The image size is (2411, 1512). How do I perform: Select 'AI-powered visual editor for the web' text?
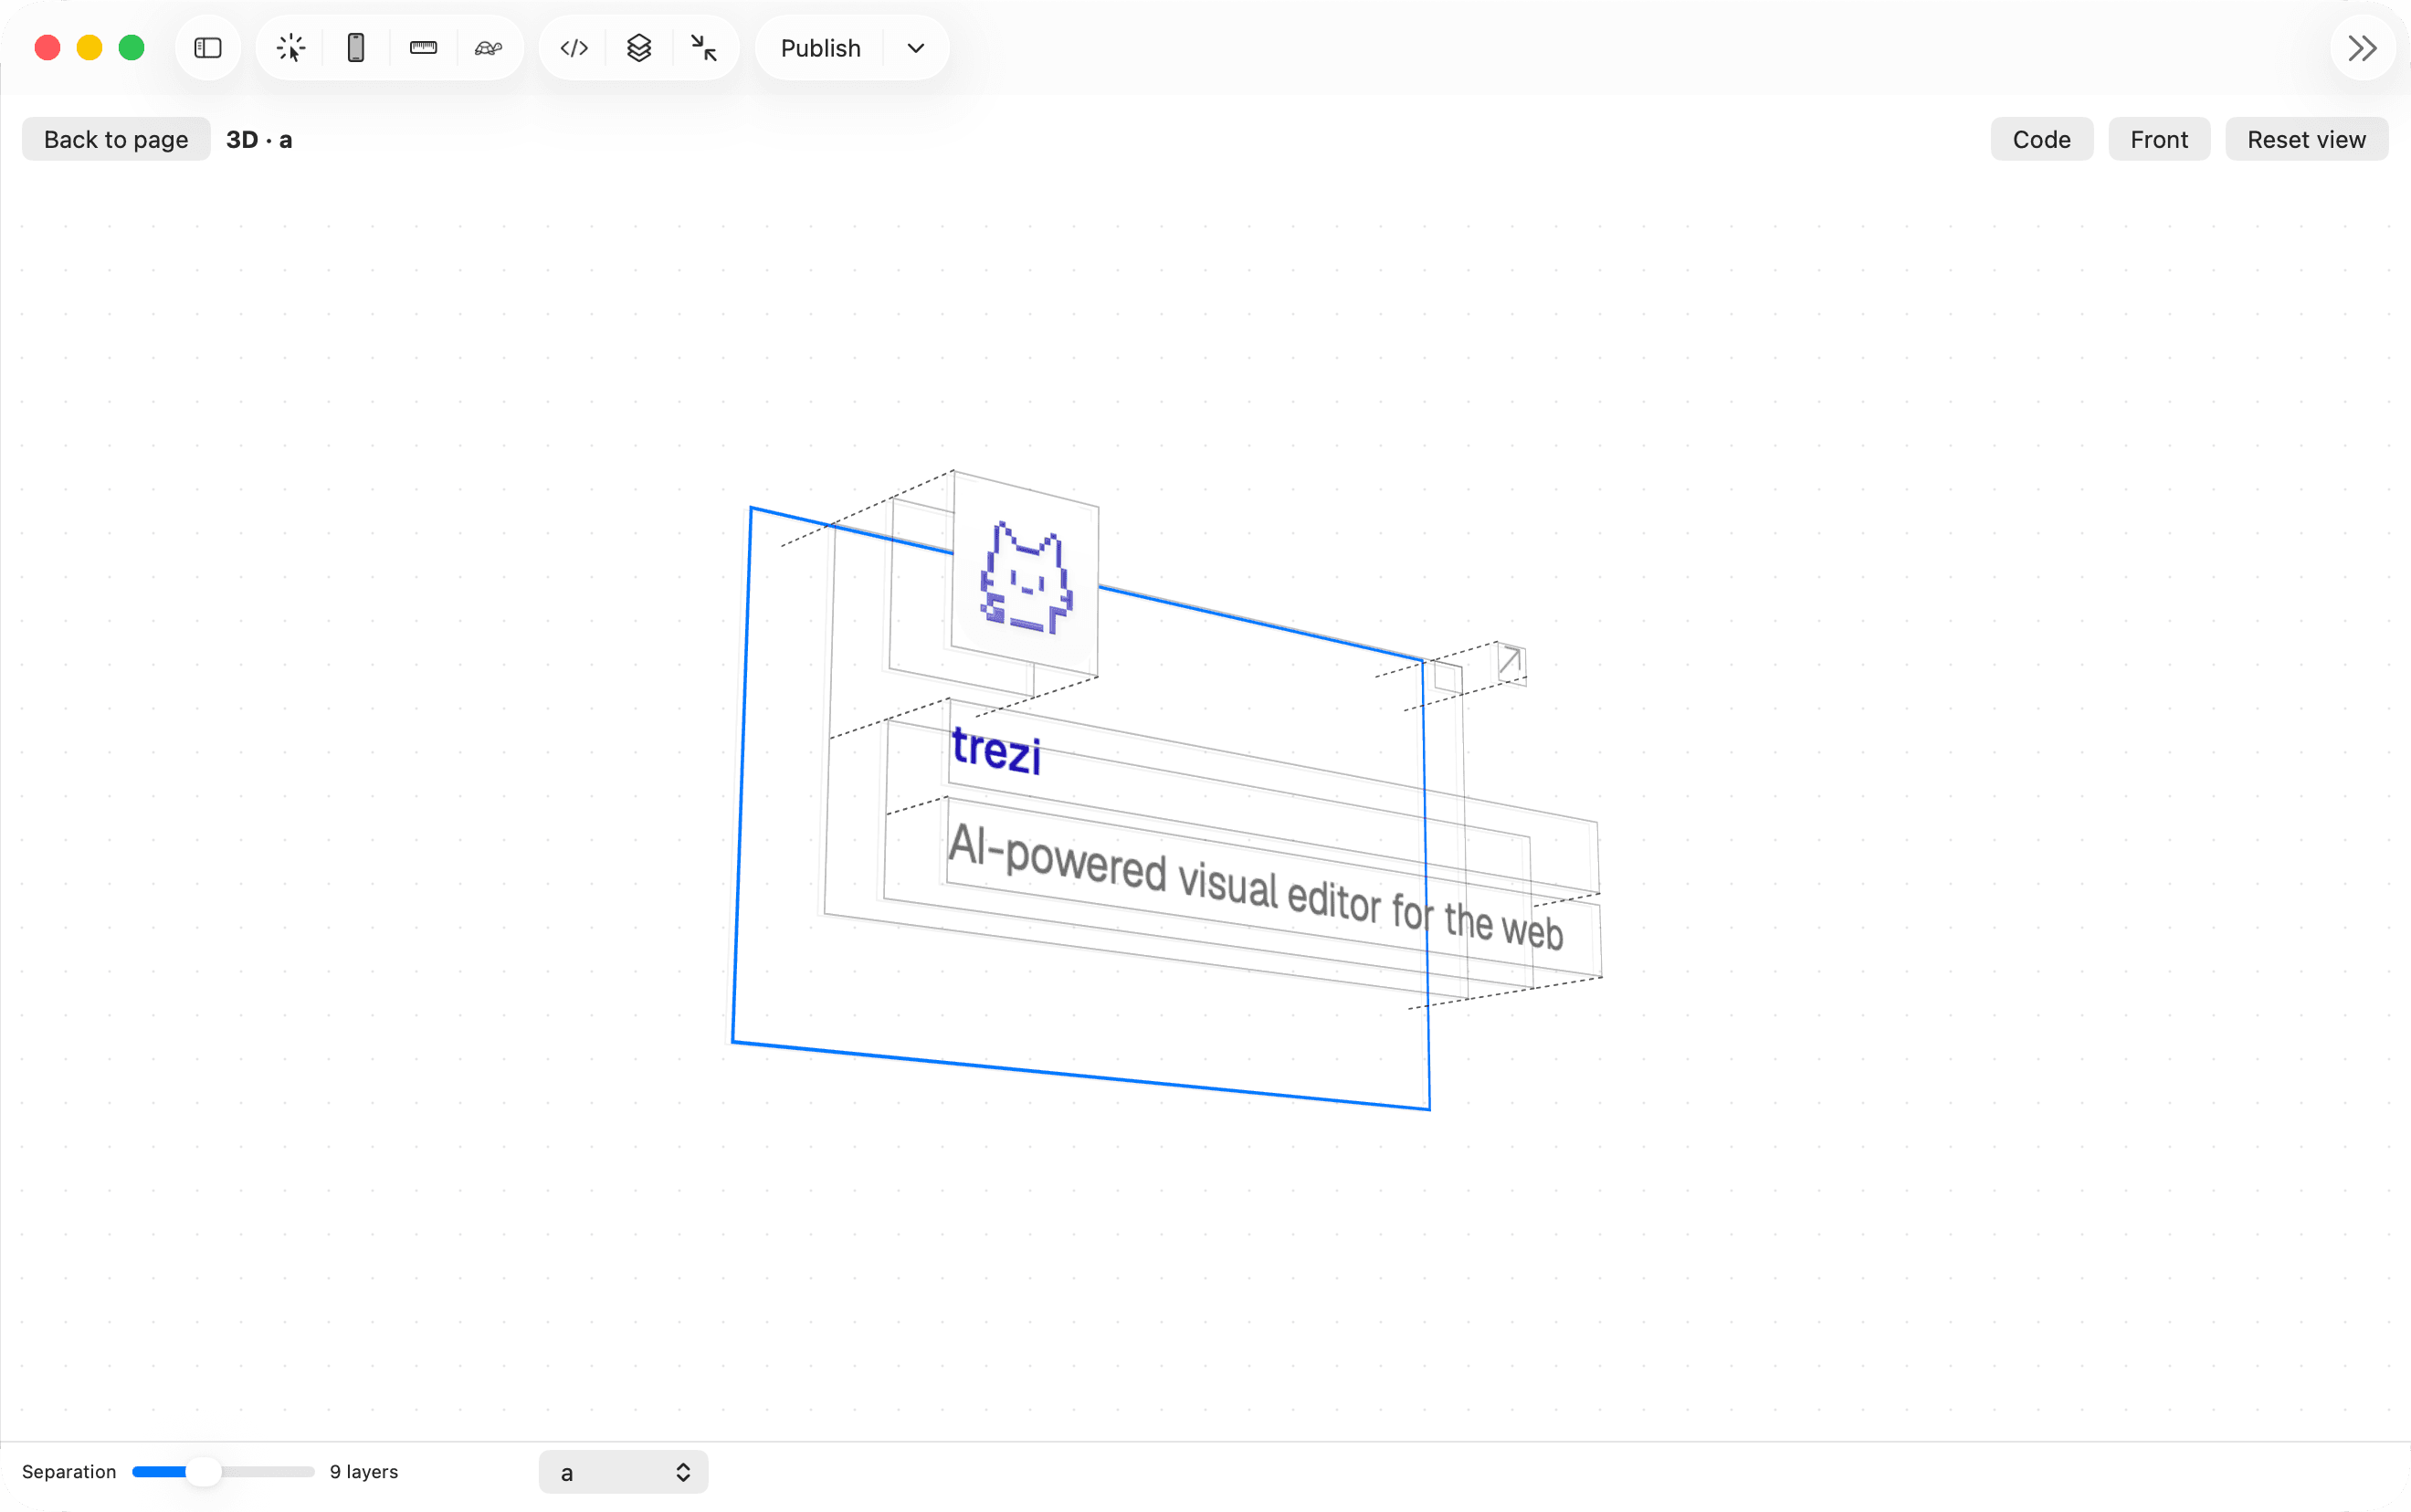click(1255, 887)
